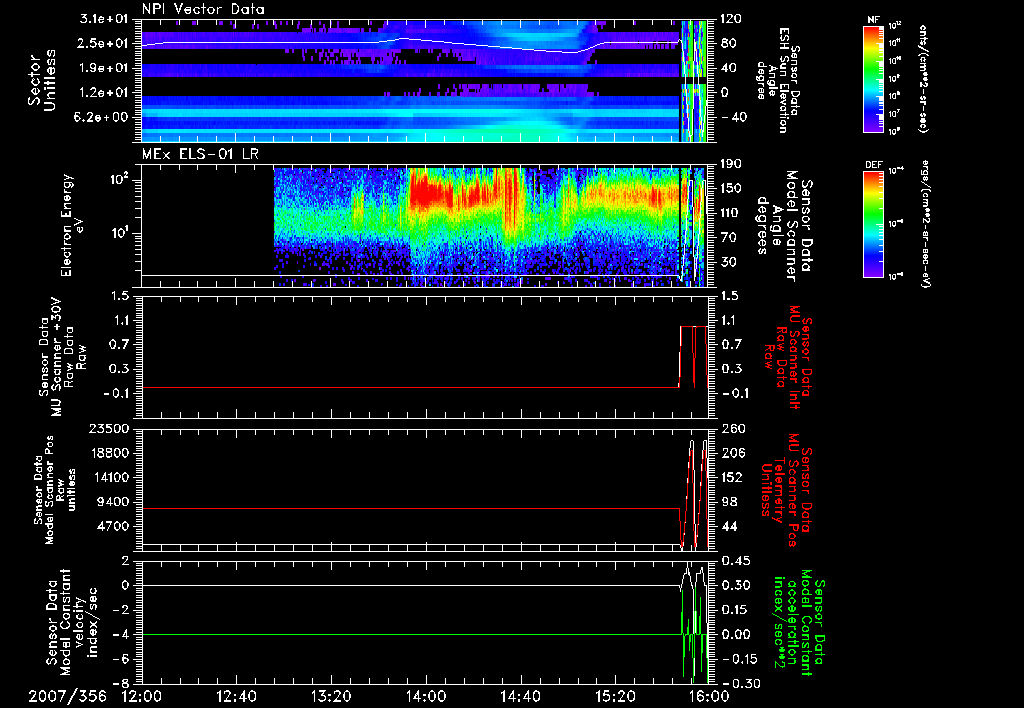Click the 9400 scanner position tick
Image resolution: width=1024 pixels, height=708 pixels.
click(x=114, y=502)
